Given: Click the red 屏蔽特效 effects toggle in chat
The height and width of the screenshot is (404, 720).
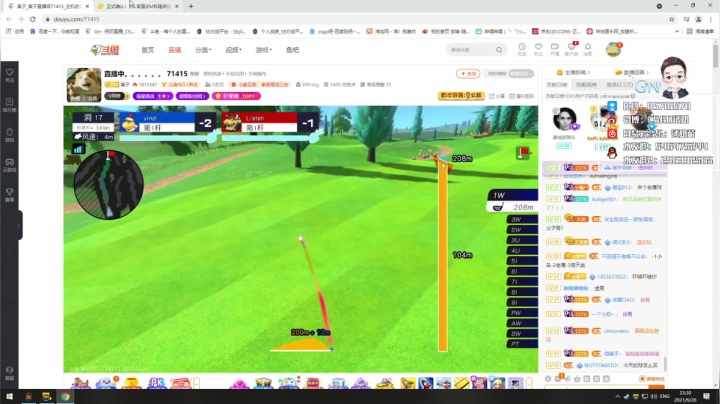Looking at the screenshot, I should coord(652,379).
